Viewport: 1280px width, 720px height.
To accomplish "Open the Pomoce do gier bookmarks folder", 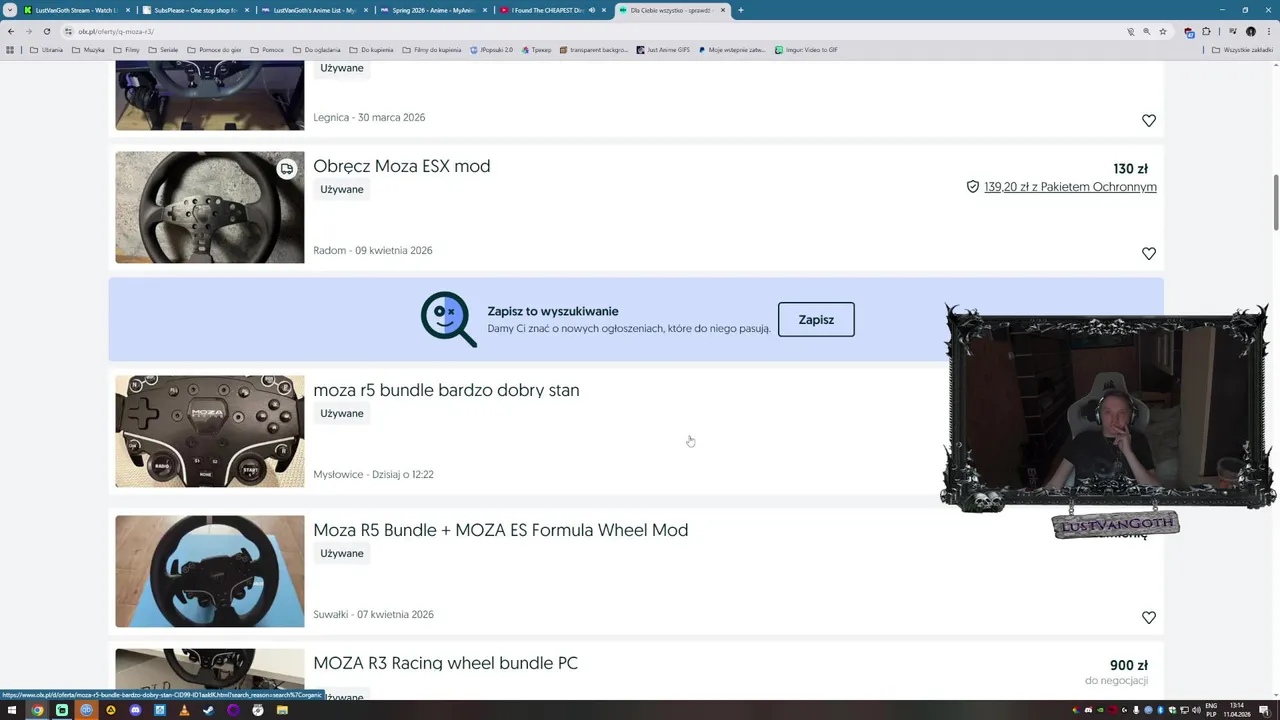I will tap(214, 50).
